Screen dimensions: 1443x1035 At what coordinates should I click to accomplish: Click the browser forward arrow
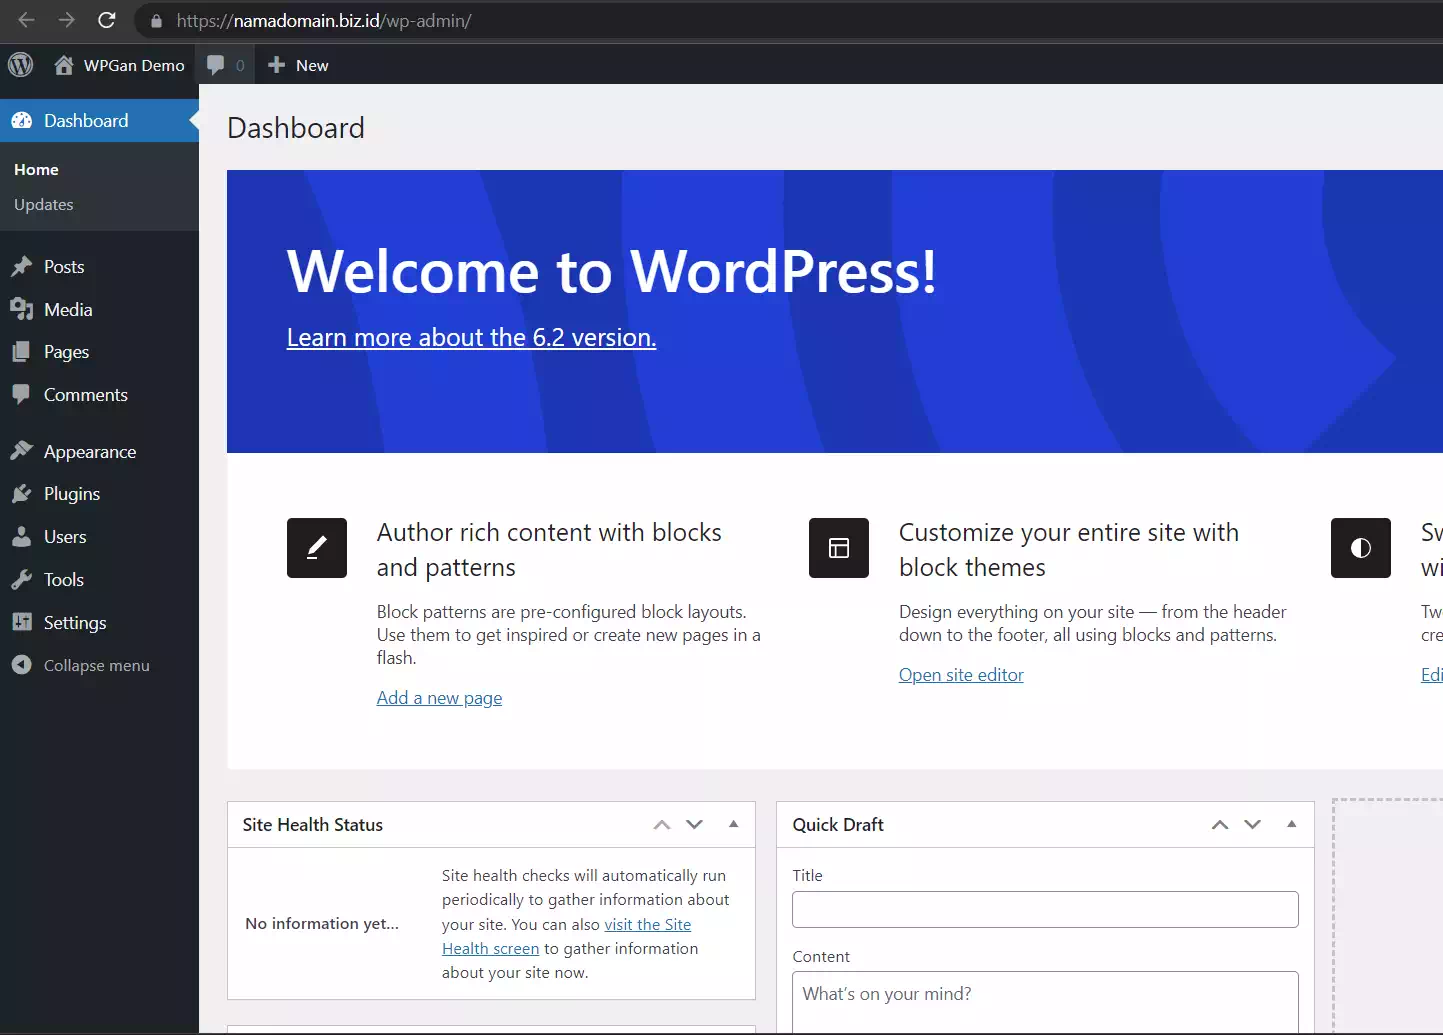66,20
